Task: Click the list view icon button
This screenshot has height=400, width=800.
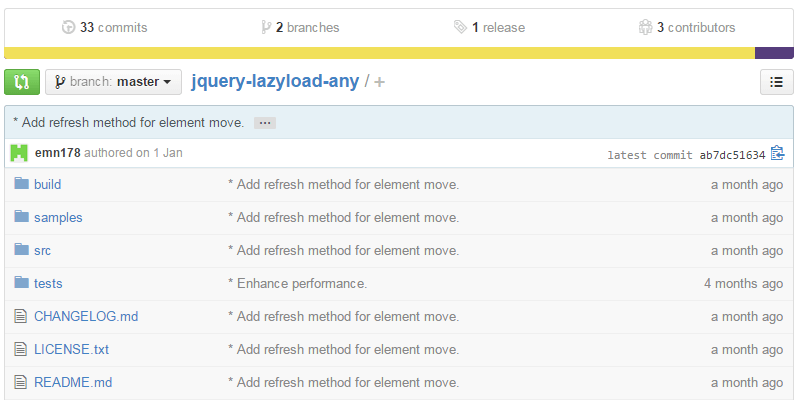Action: 777,82
